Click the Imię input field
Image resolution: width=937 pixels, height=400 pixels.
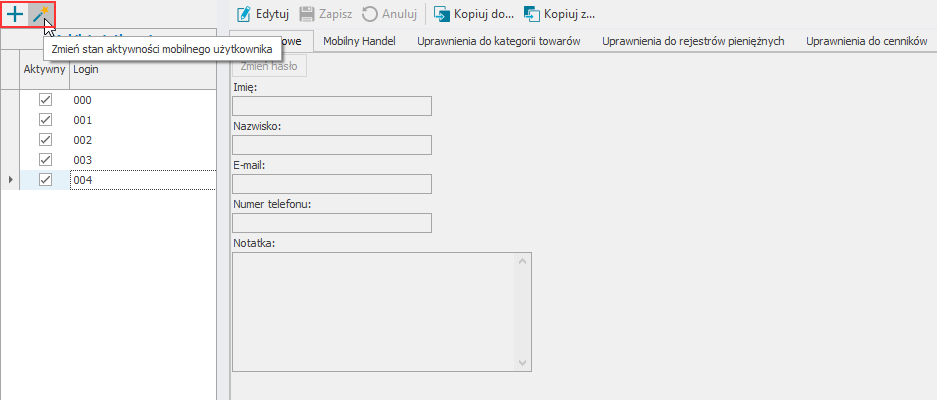tap(331, 106)
